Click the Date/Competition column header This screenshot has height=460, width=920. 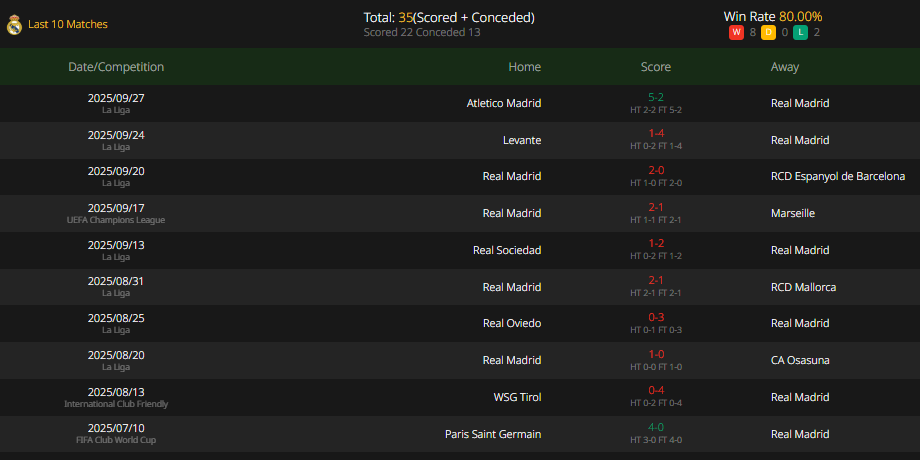click(116, 67)
